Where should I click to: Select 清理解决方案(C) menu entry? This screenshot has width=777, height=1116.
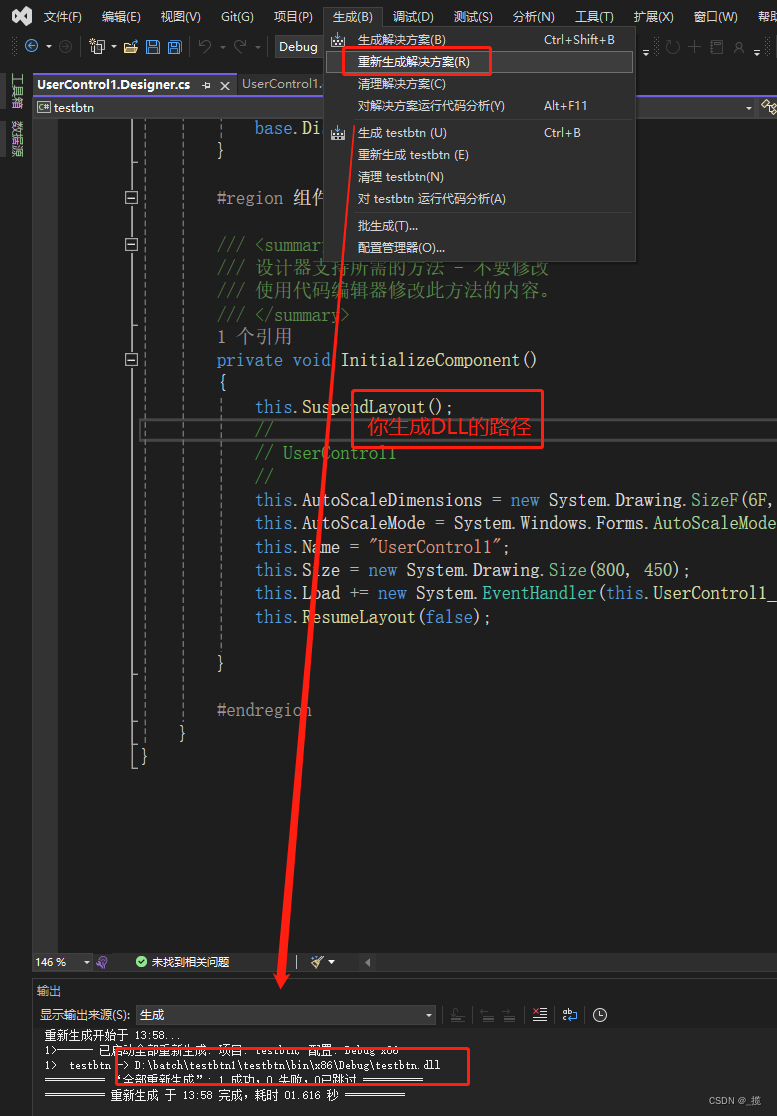click(x=480, y=84)
